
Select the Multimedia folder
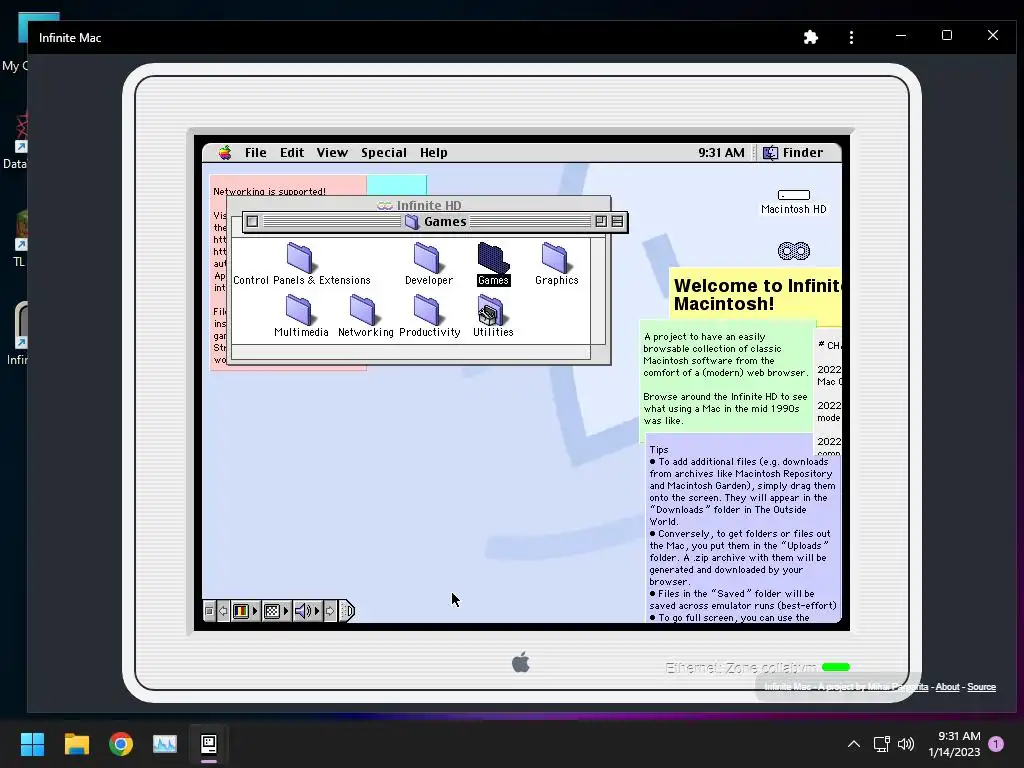[x=300, y=316]
